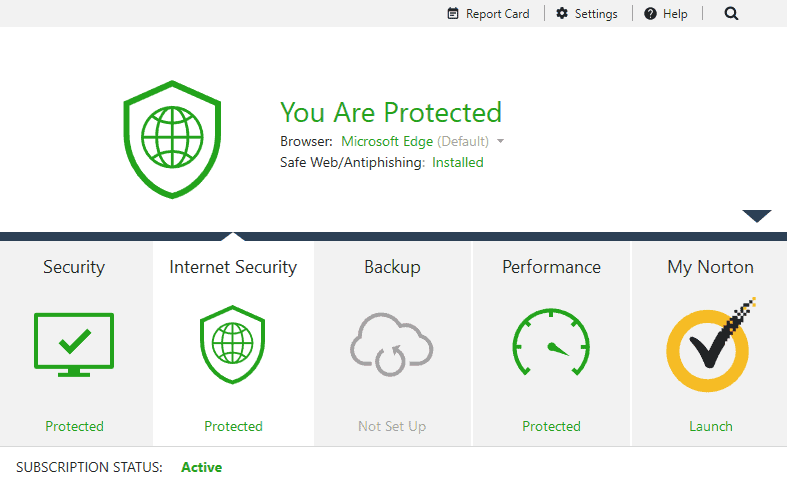Screen dimensions: 787x483
Task: Click the Internet Security shield globe icon
Action: point(232,344)
